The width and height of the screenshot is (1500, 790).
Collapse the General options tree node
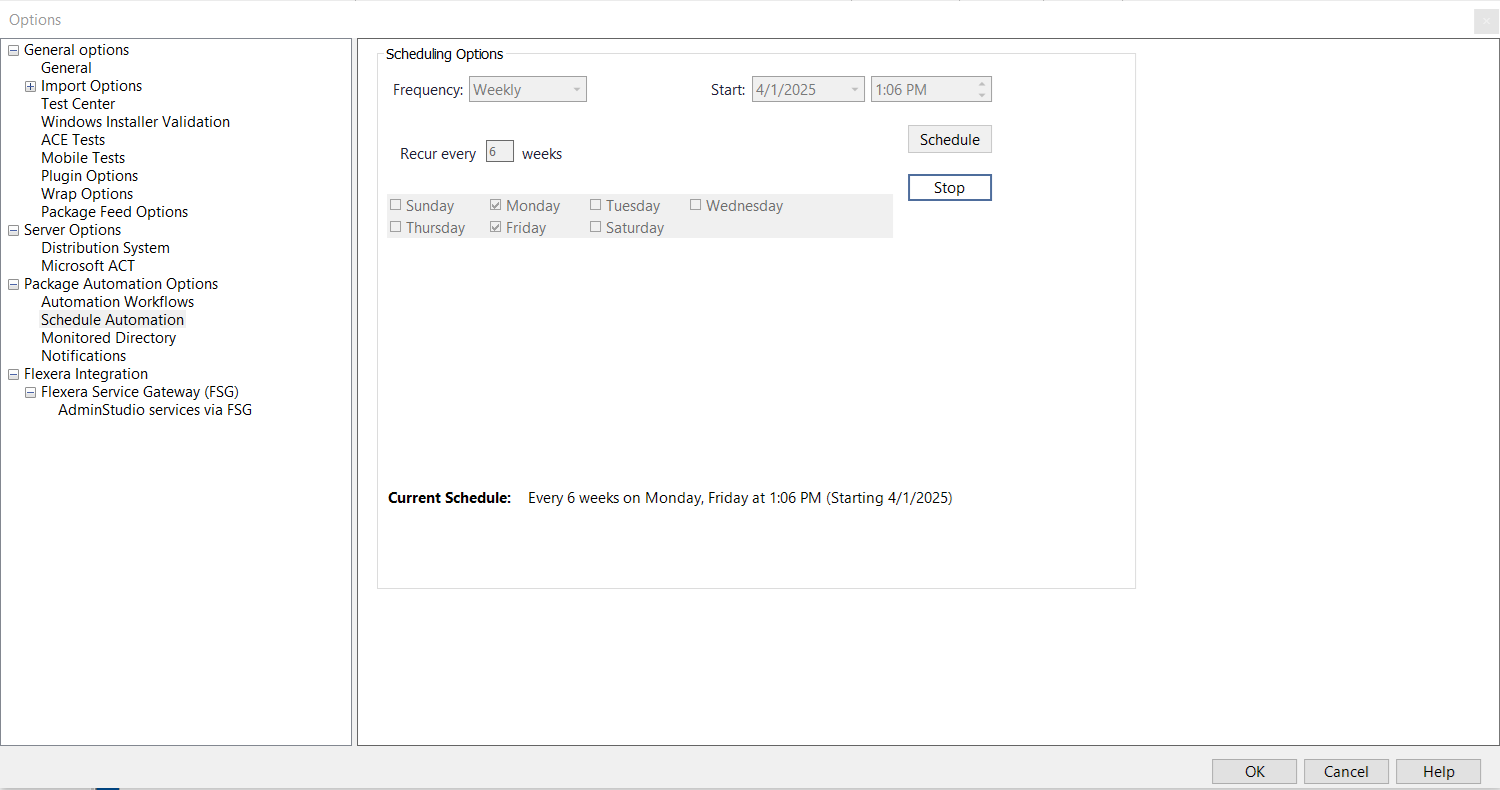[14, 50]
